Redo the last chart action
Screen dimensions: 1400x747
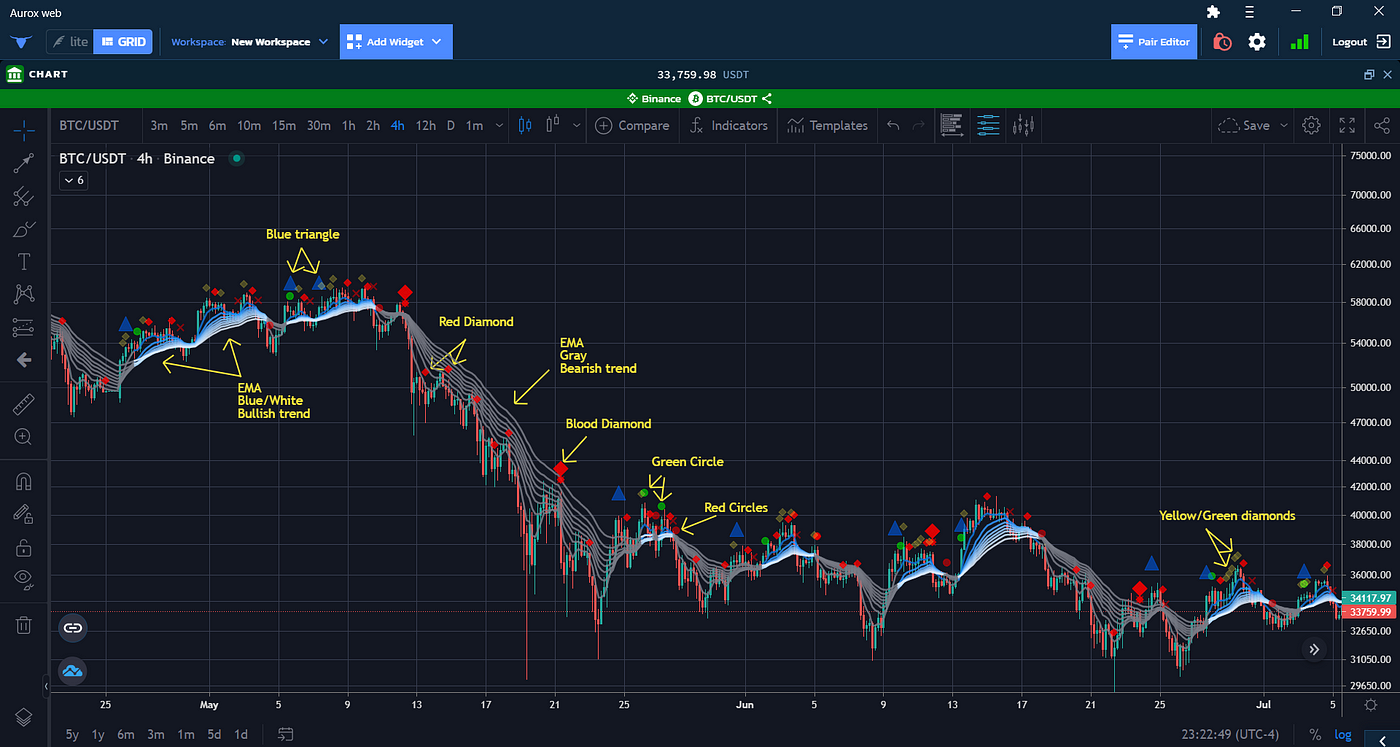click(918, 125)
